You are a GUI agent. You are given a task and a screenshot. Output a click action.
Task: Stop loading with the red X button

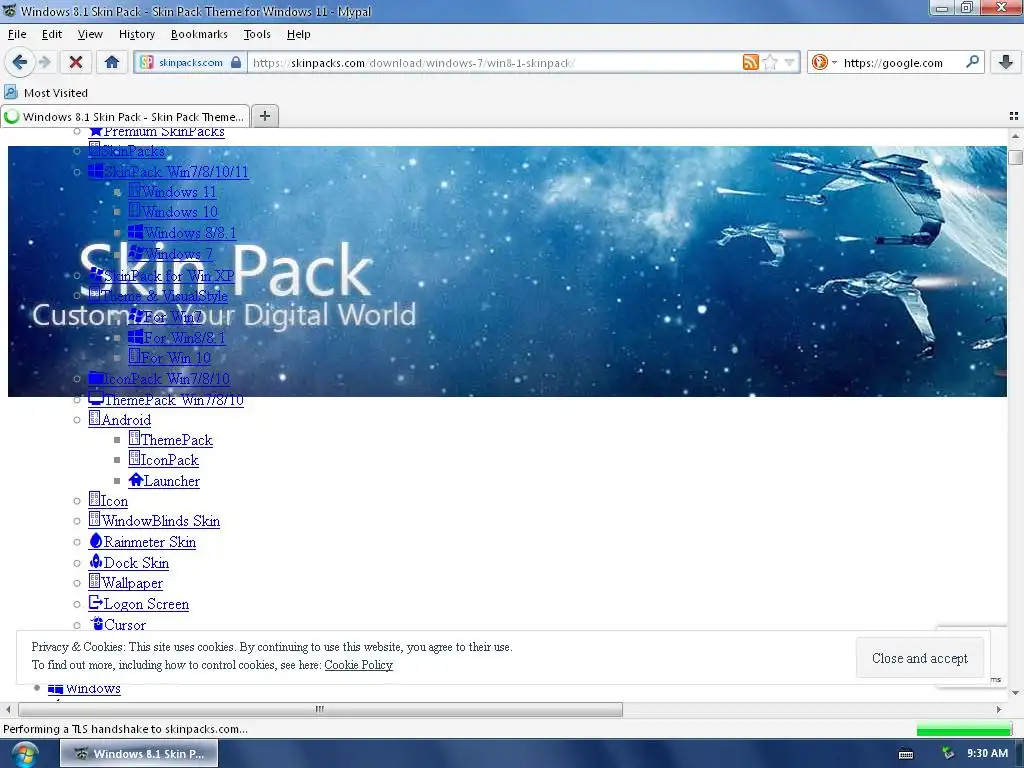[76, 63]
